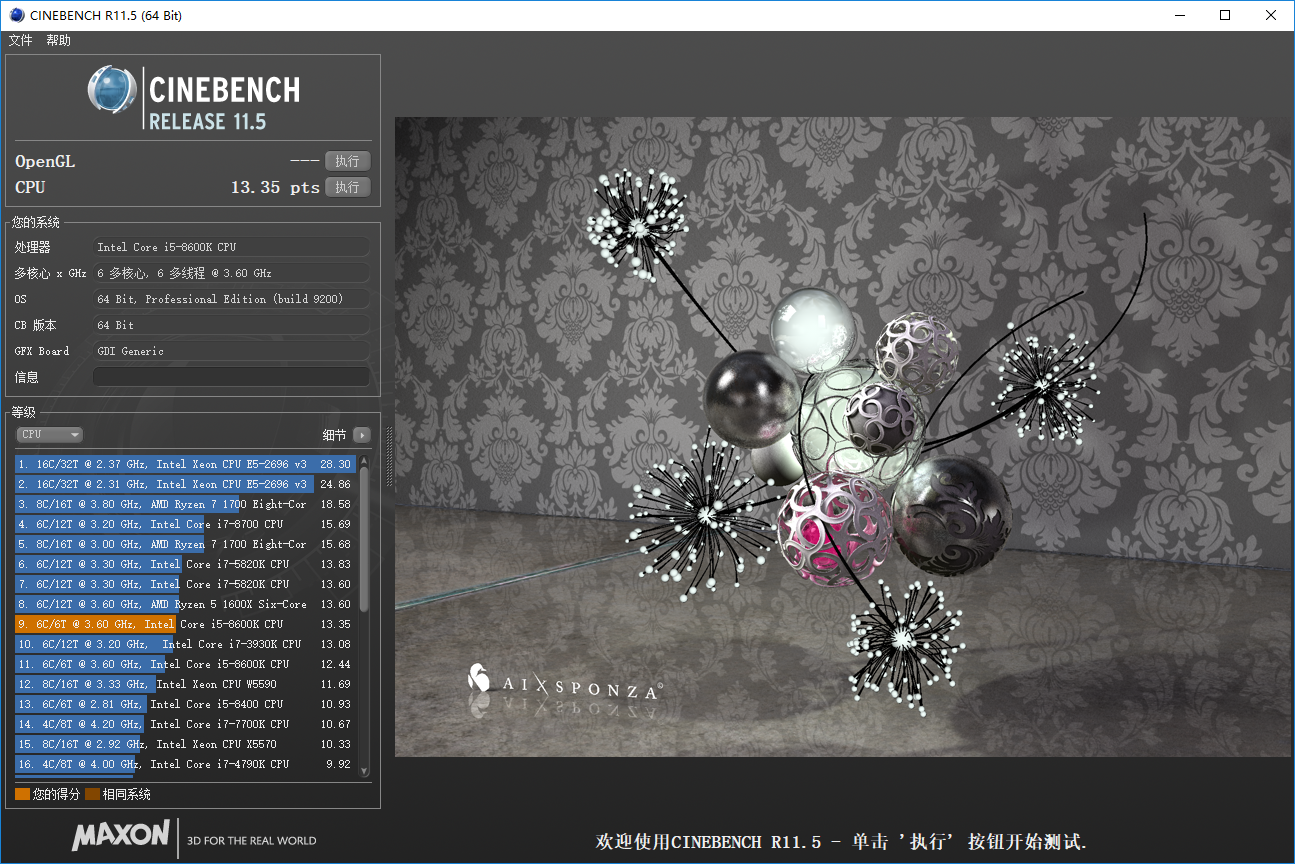Viewport: 1295px width, 864px height.
Task: Open the 帮助 menu
Action: [x=59, y=41]
